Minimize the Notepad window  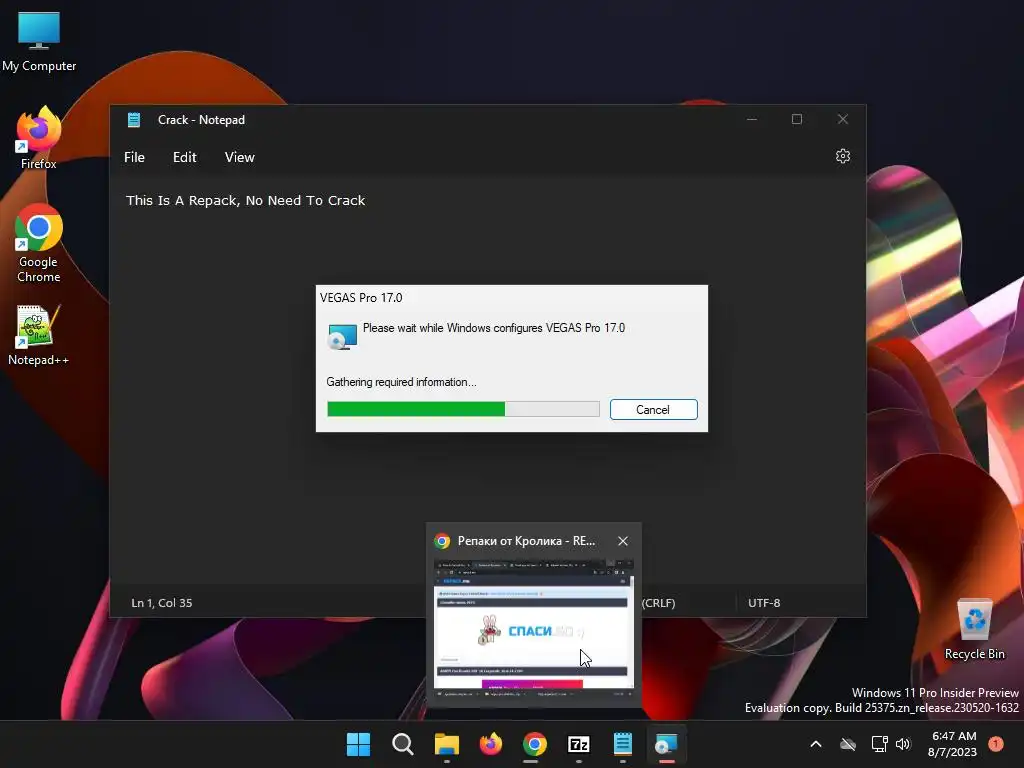pyautogui.click(x=752, y=120)
